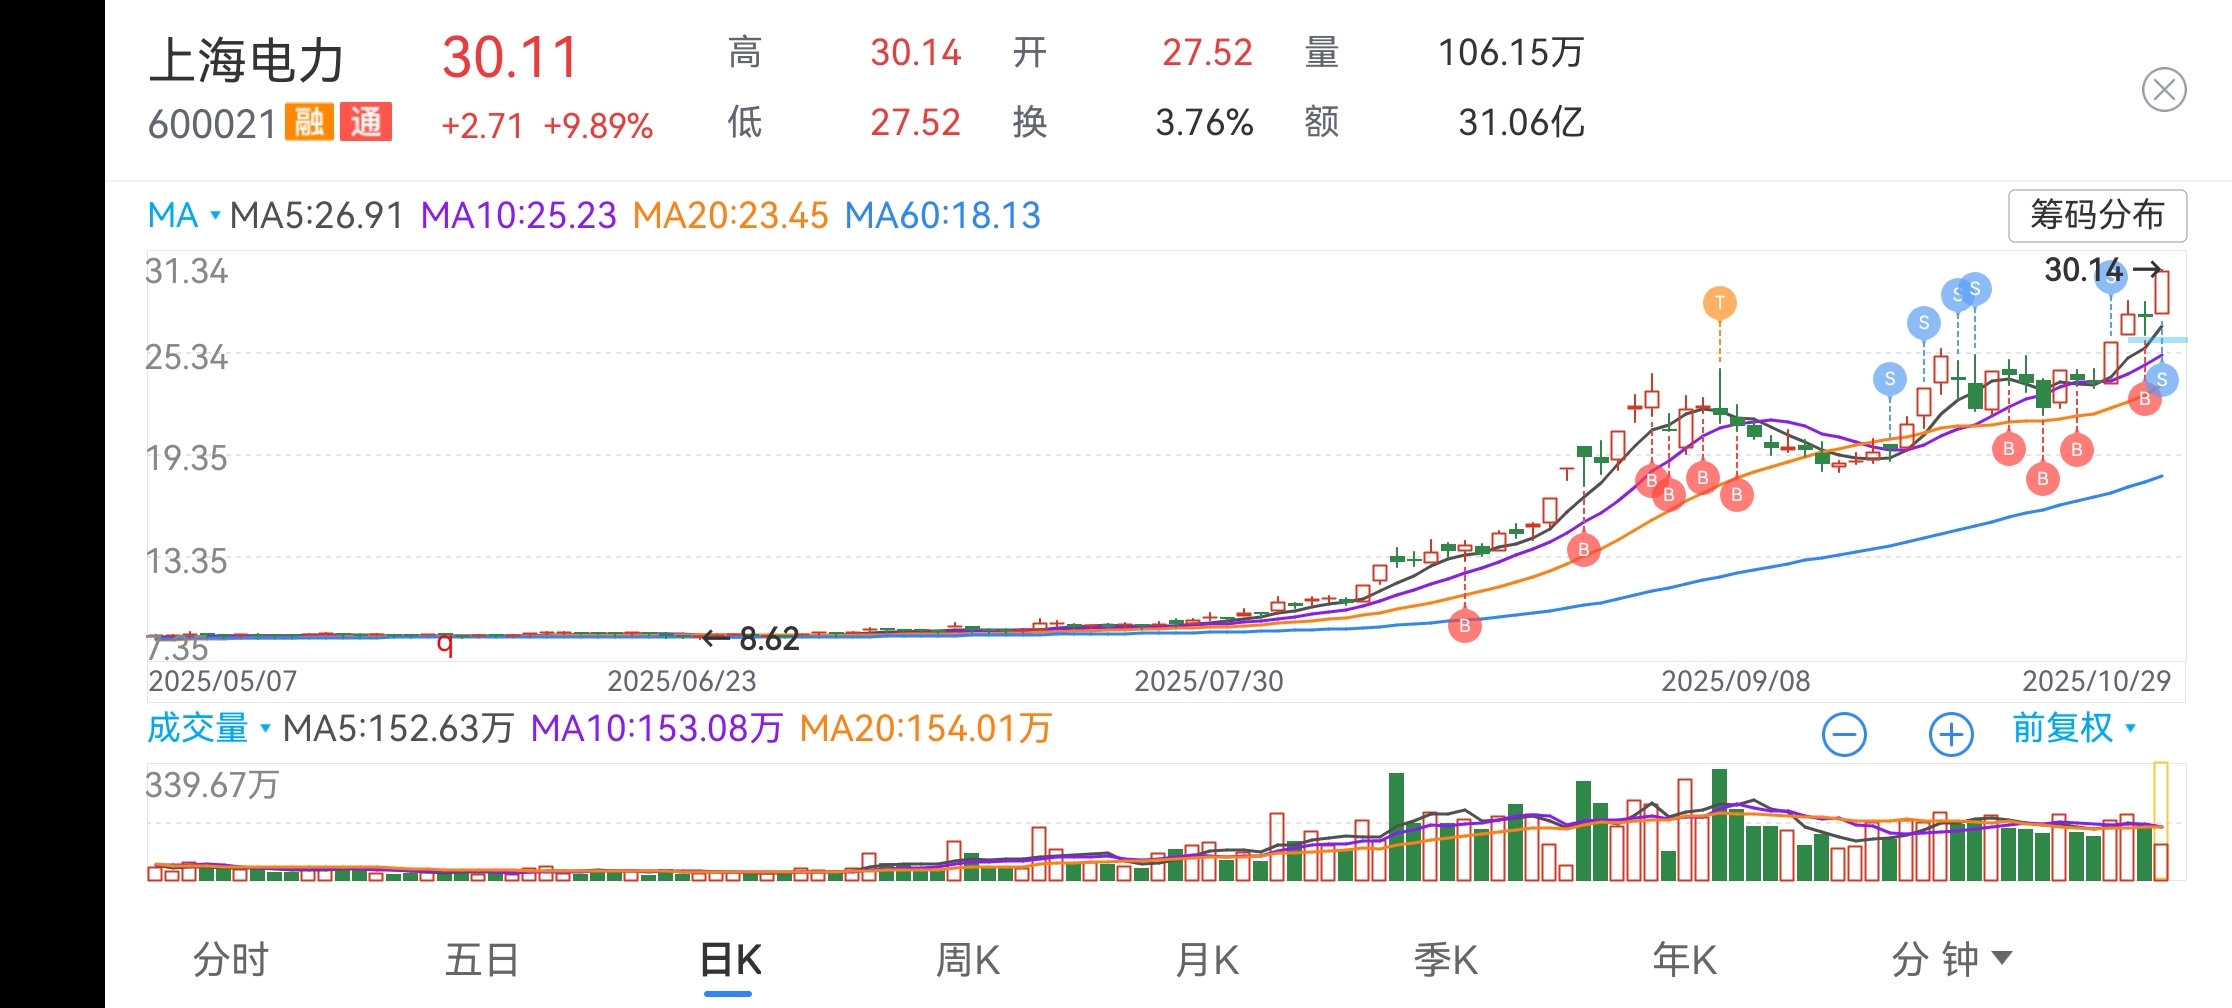
Task: Zoom in the chart with plus icon
Action: [1950, 735]
